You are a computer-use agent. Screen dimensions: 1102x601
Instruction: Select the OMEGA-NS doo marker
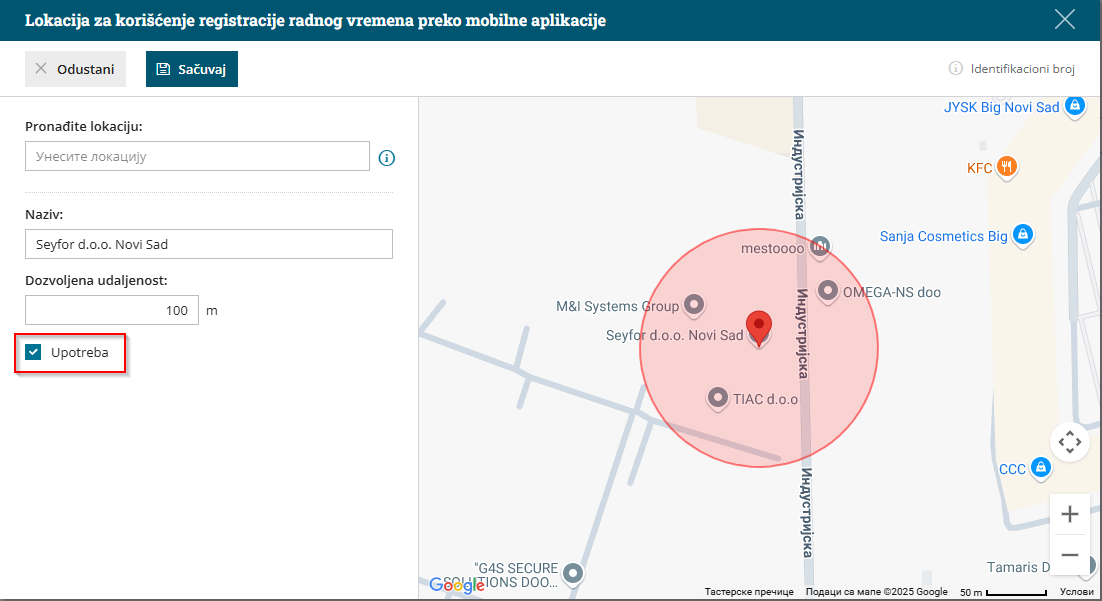click(x=828, y=290)
